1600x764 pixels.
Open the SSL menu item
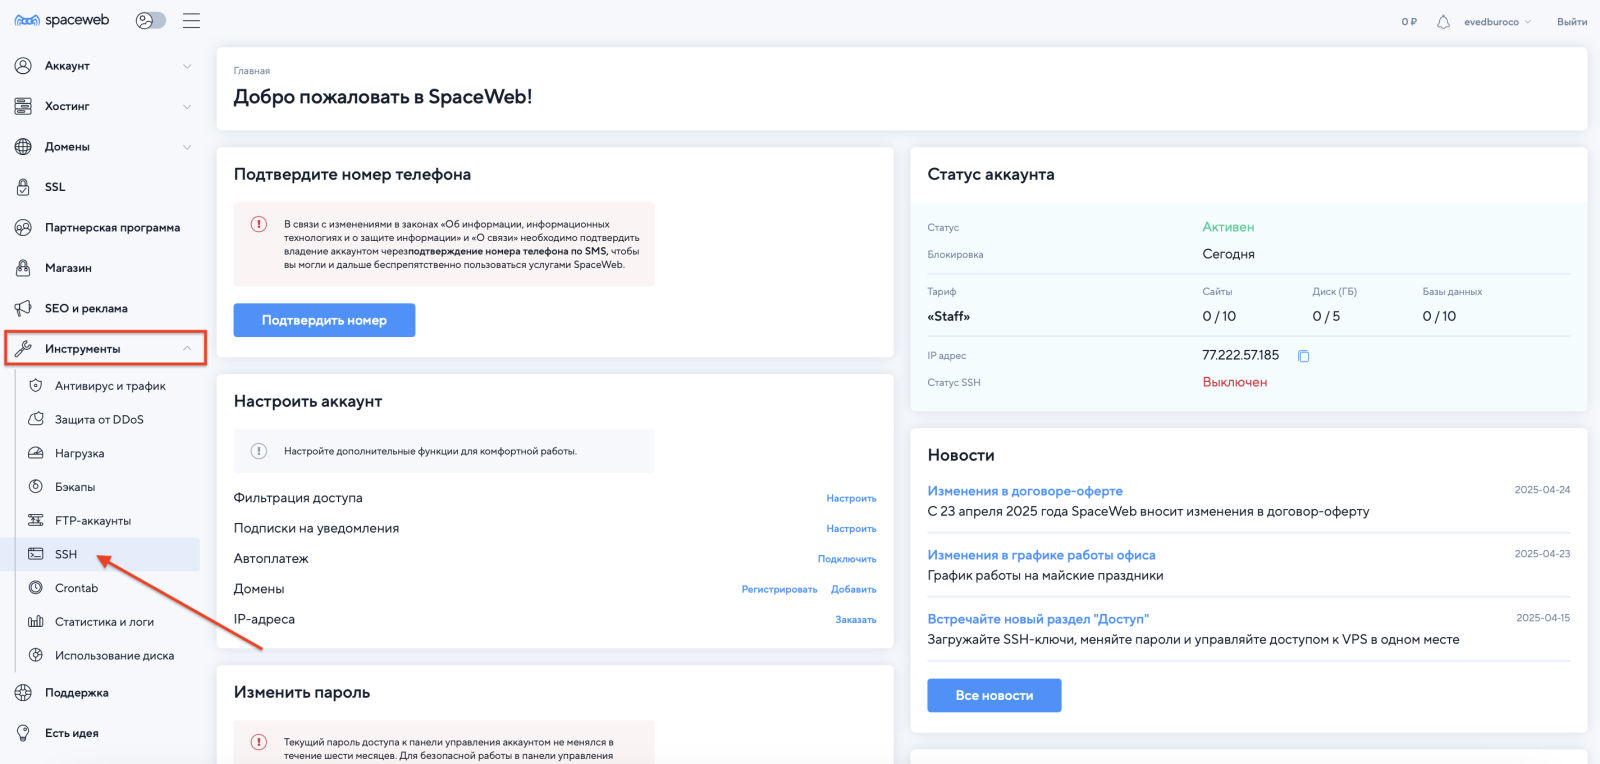[55, 187]
